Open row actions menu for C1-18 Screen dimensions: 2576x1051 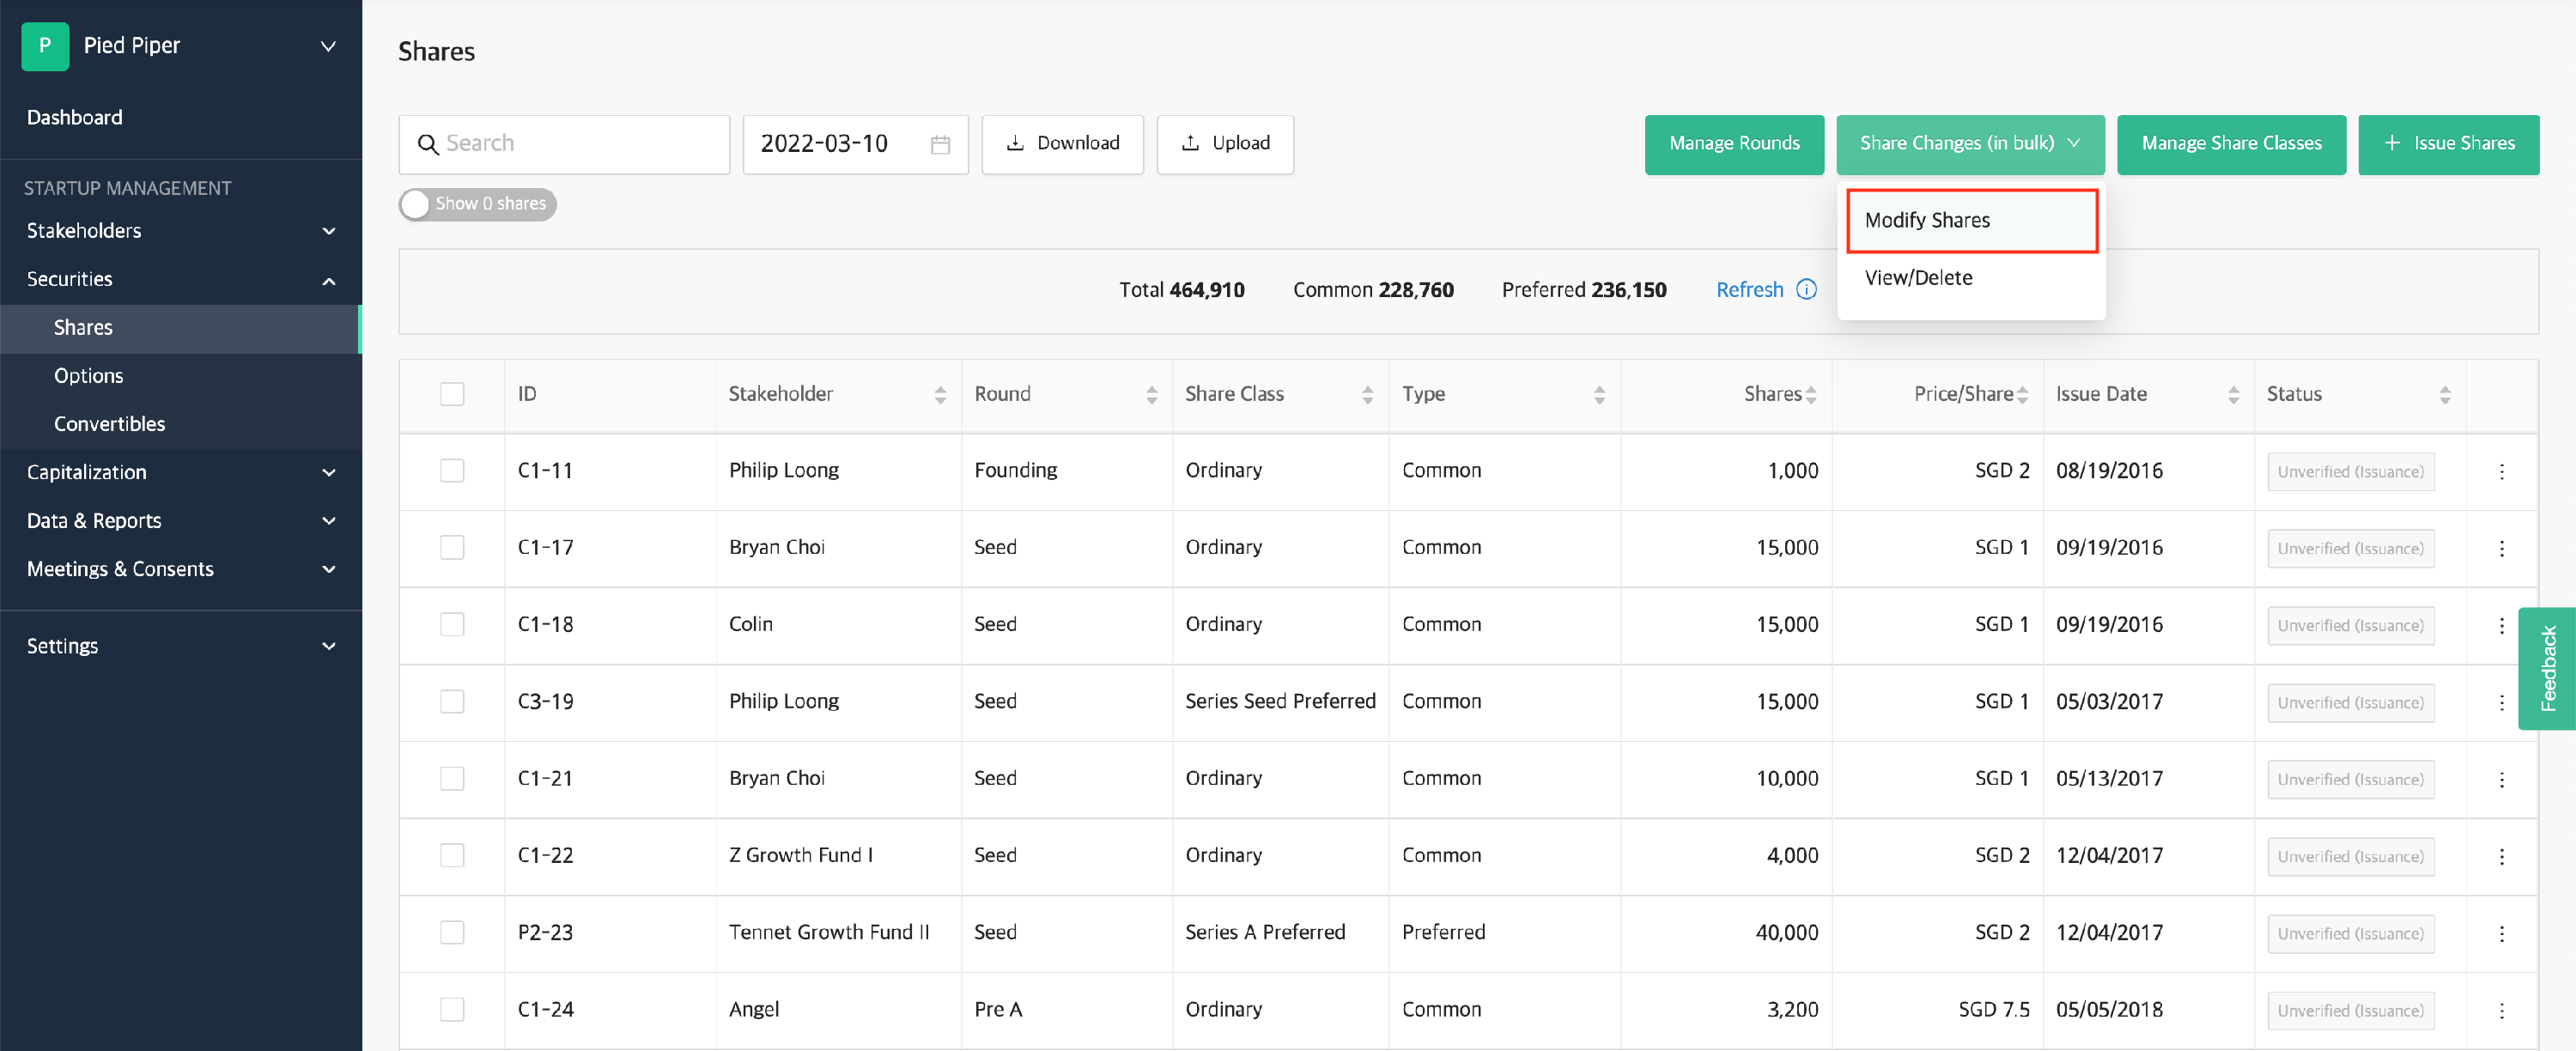point(2501,625)
